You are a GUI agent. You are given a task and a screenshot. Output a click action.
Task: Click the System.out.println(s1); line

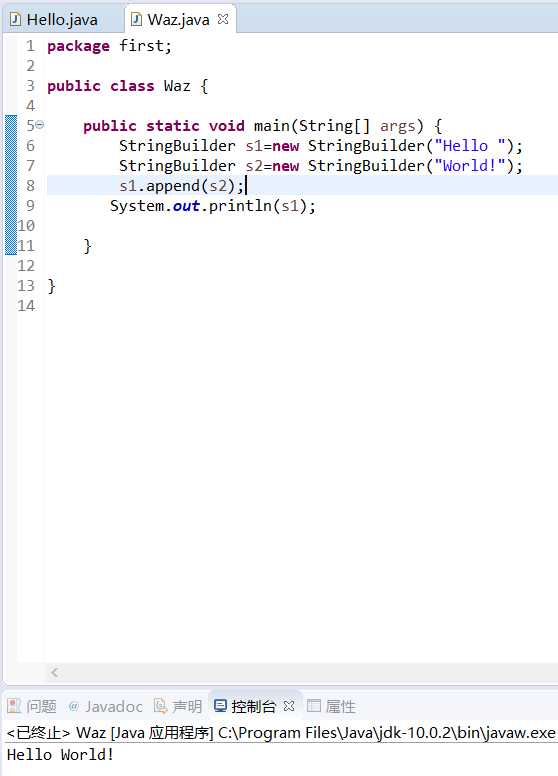pyautogui.click(x=213, y=206)
